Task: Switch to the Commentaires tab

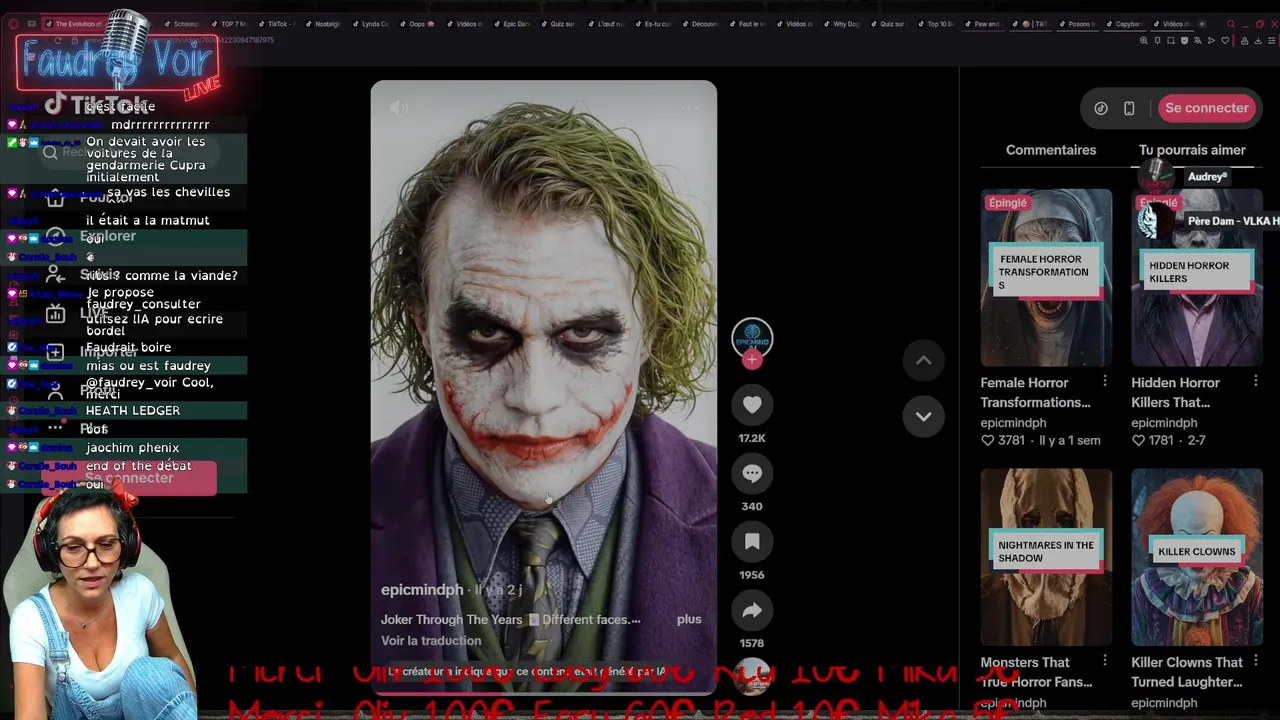Action: point(1051,150)
